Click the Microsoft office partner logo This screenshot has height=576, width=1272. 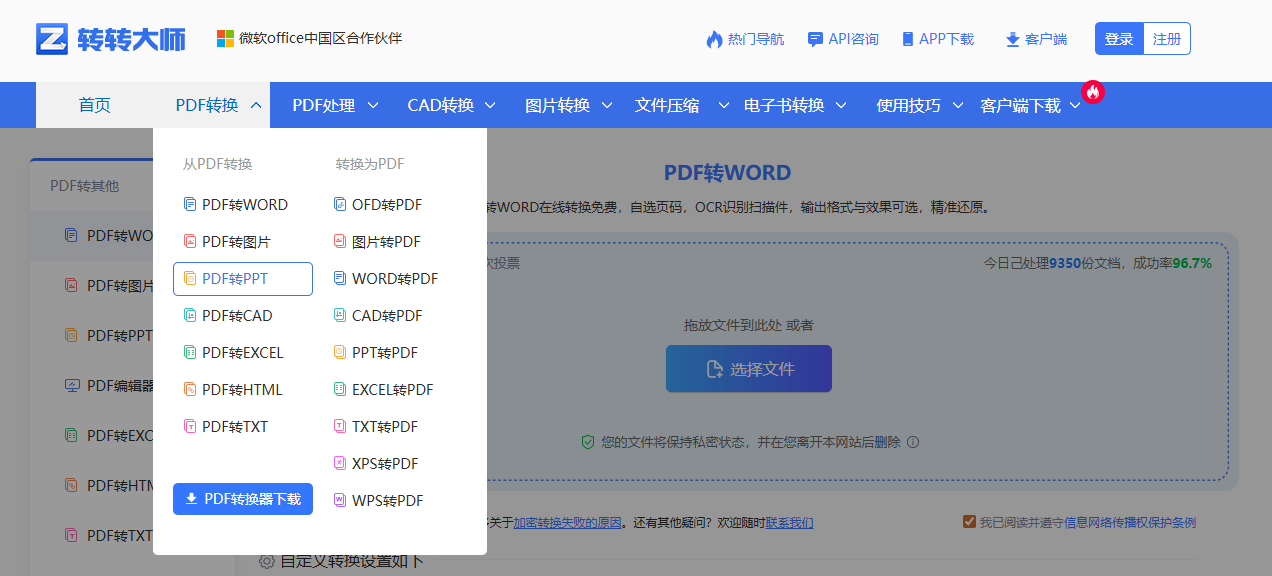[225, 39]
